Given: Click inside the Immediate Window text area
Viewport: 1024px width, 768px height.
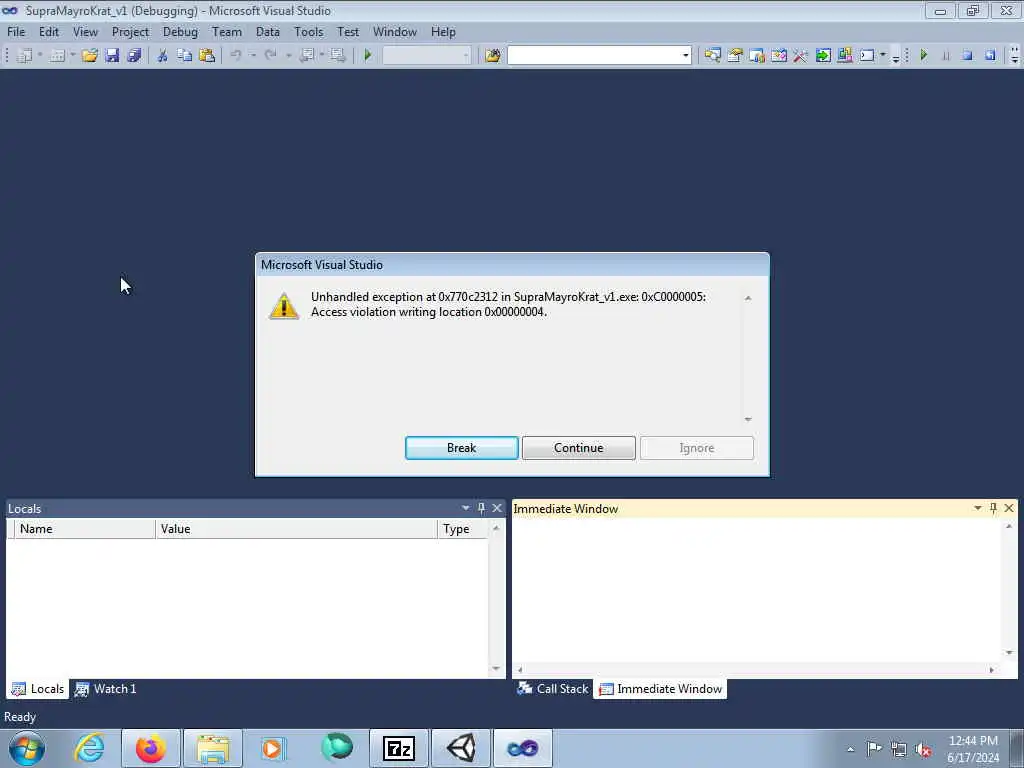Looking at the screenshot, I should pos(758,591).
